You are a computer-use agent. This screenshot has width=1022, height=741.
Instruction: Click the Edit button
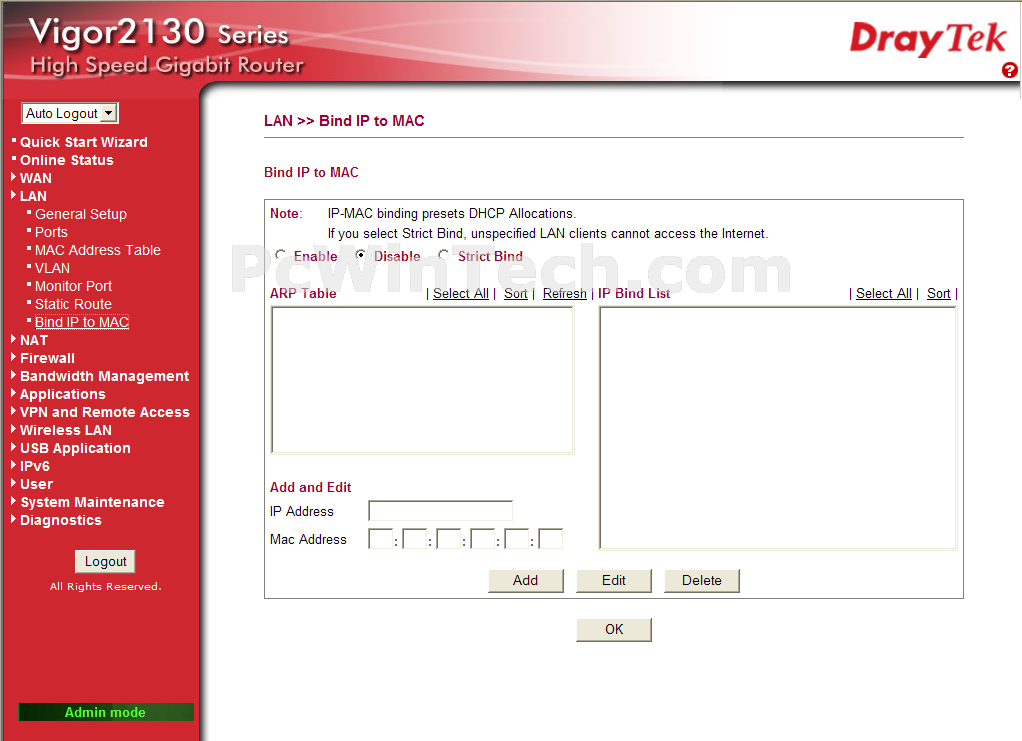point(613,581)
